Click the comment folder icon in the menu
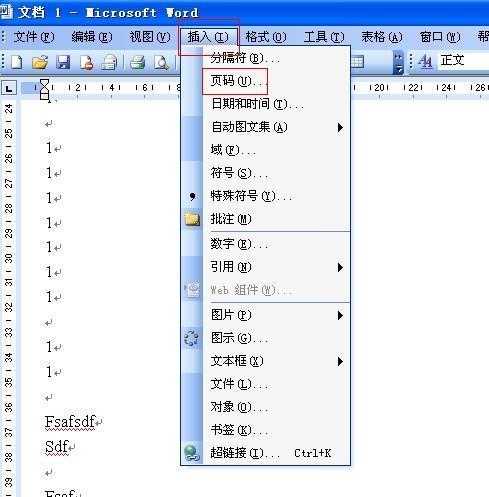 [x=192, y=219]
